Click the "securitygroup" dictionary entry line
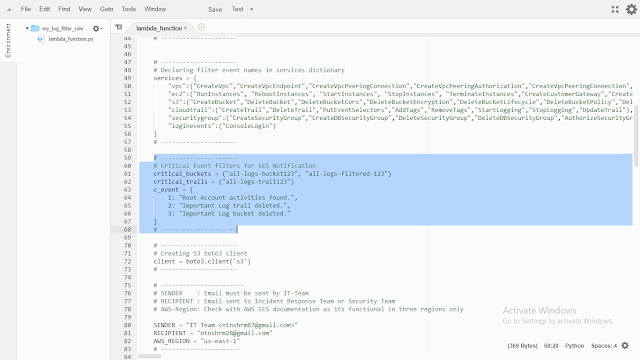 click(x=400, y=118)
